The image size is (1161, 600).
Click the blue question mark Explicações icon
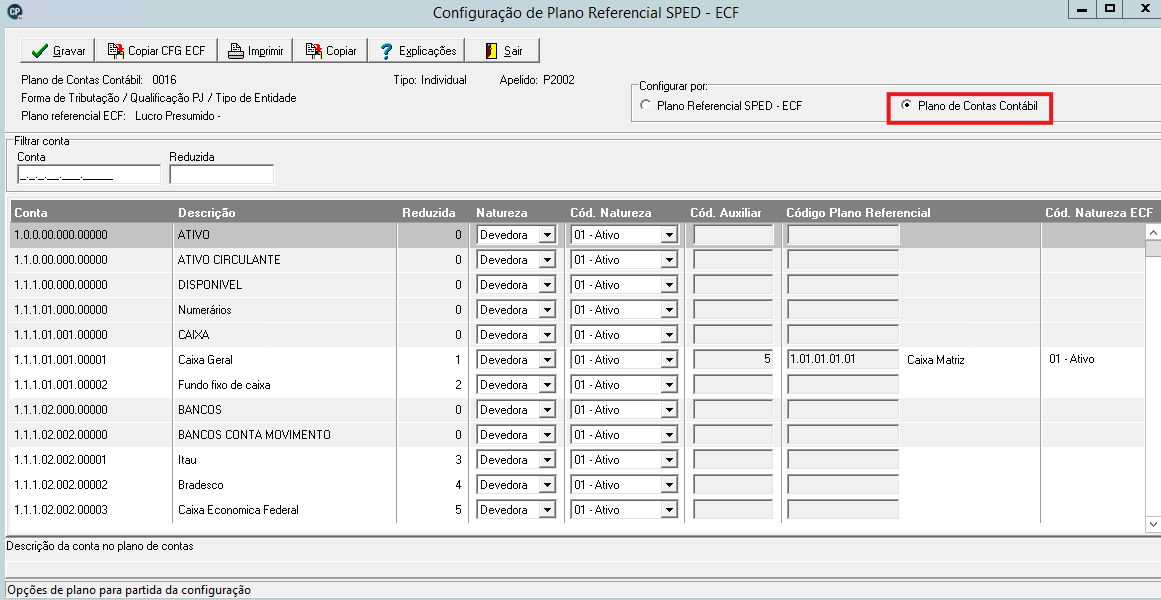click(x=386, y=50)
